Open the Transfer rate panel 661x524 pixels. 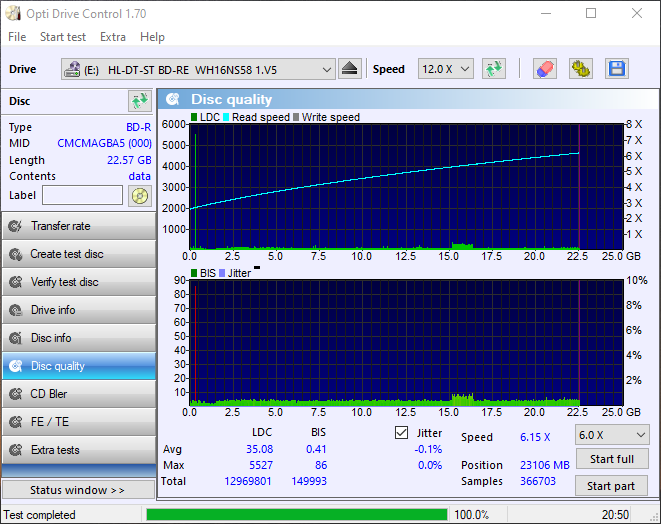[78, 226]
